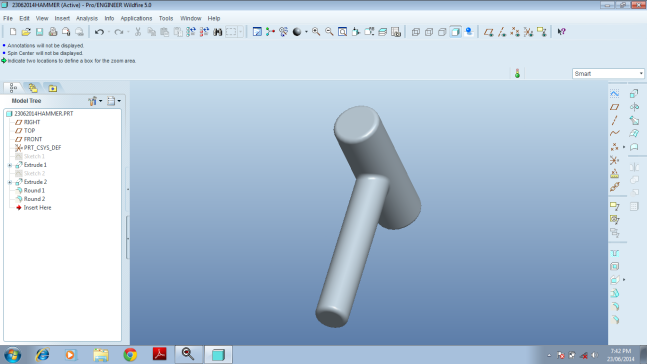Select the Datum Coordinate System tool

pyautogui.click(x=614, y=161)
